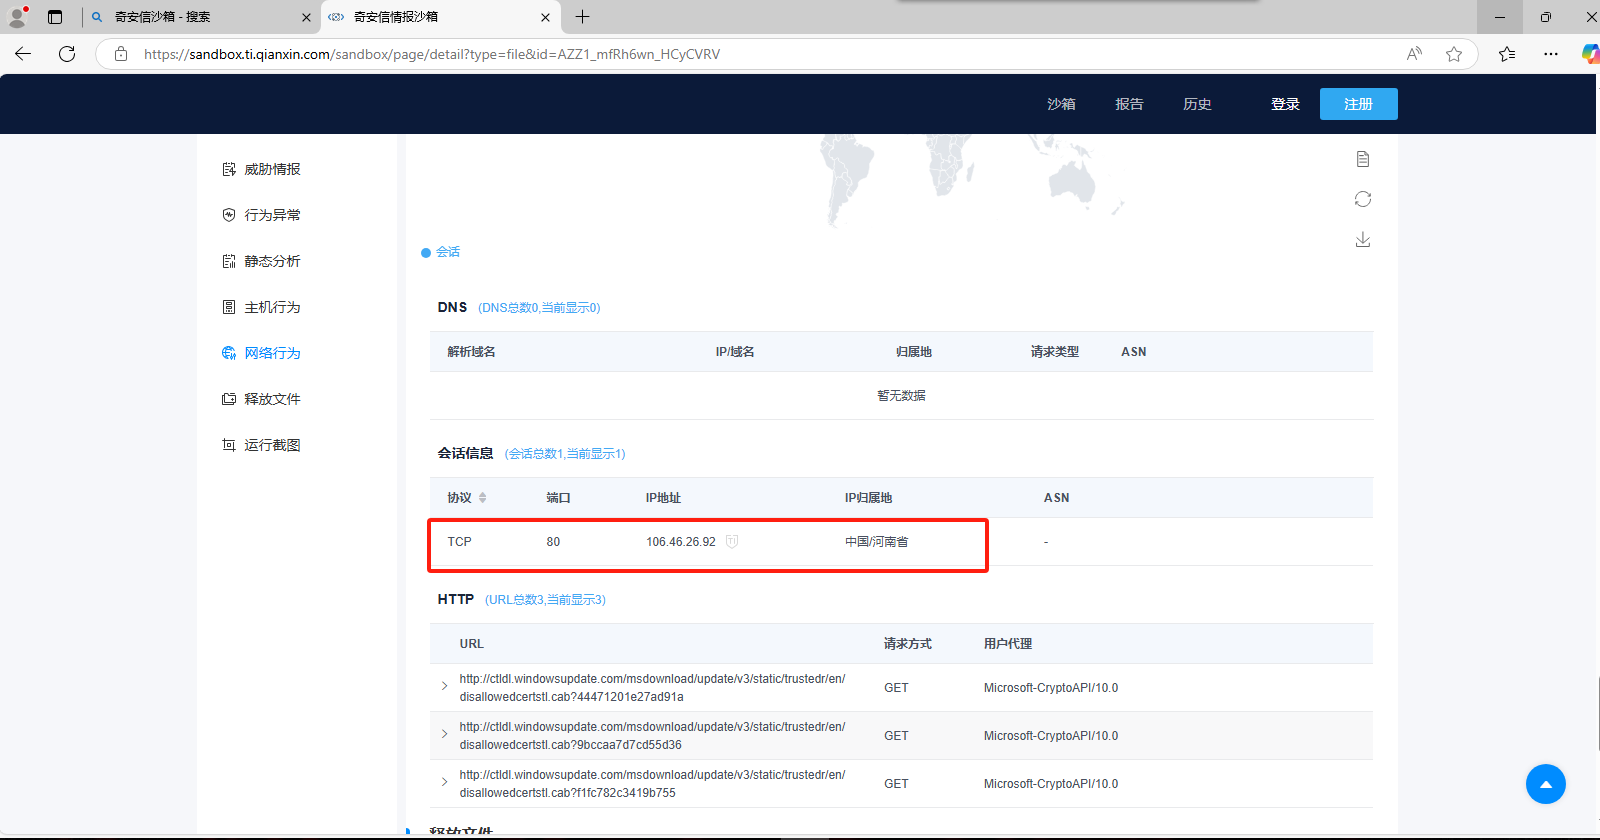Expand the 44471201e27ad91a URL row
The height and width of the screenshot is (840, 1600).
point(445,686)
